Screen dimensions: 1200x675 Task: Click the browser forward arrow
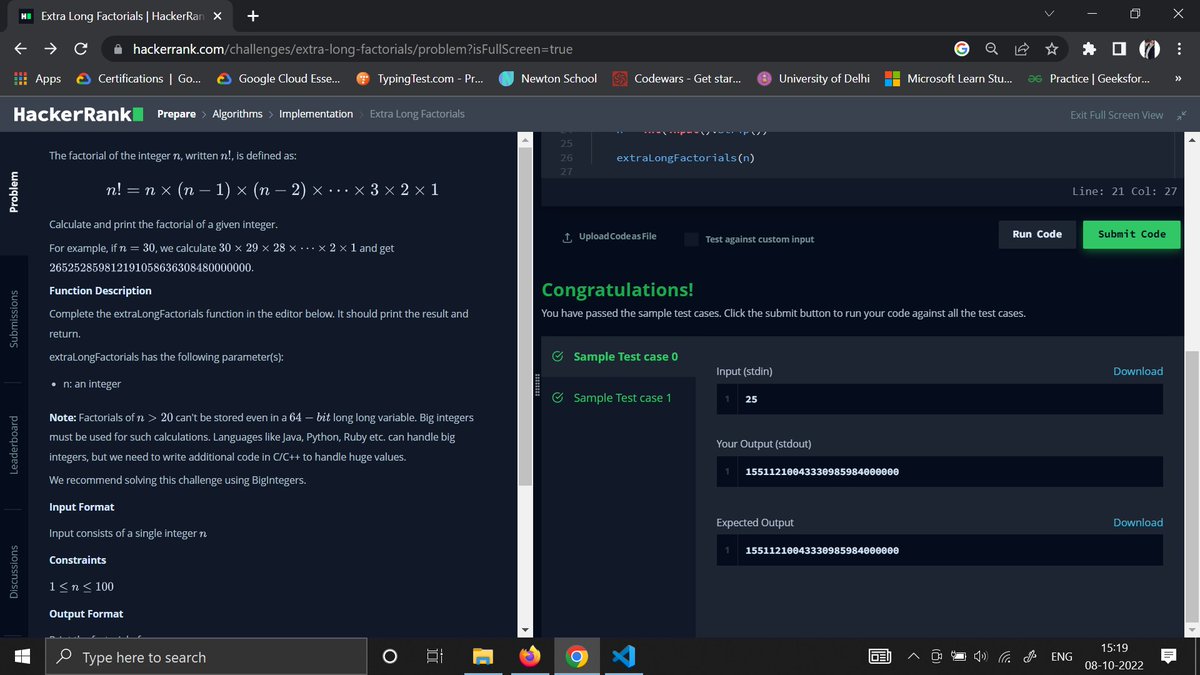pyautogui.click(x=50, y=48)
